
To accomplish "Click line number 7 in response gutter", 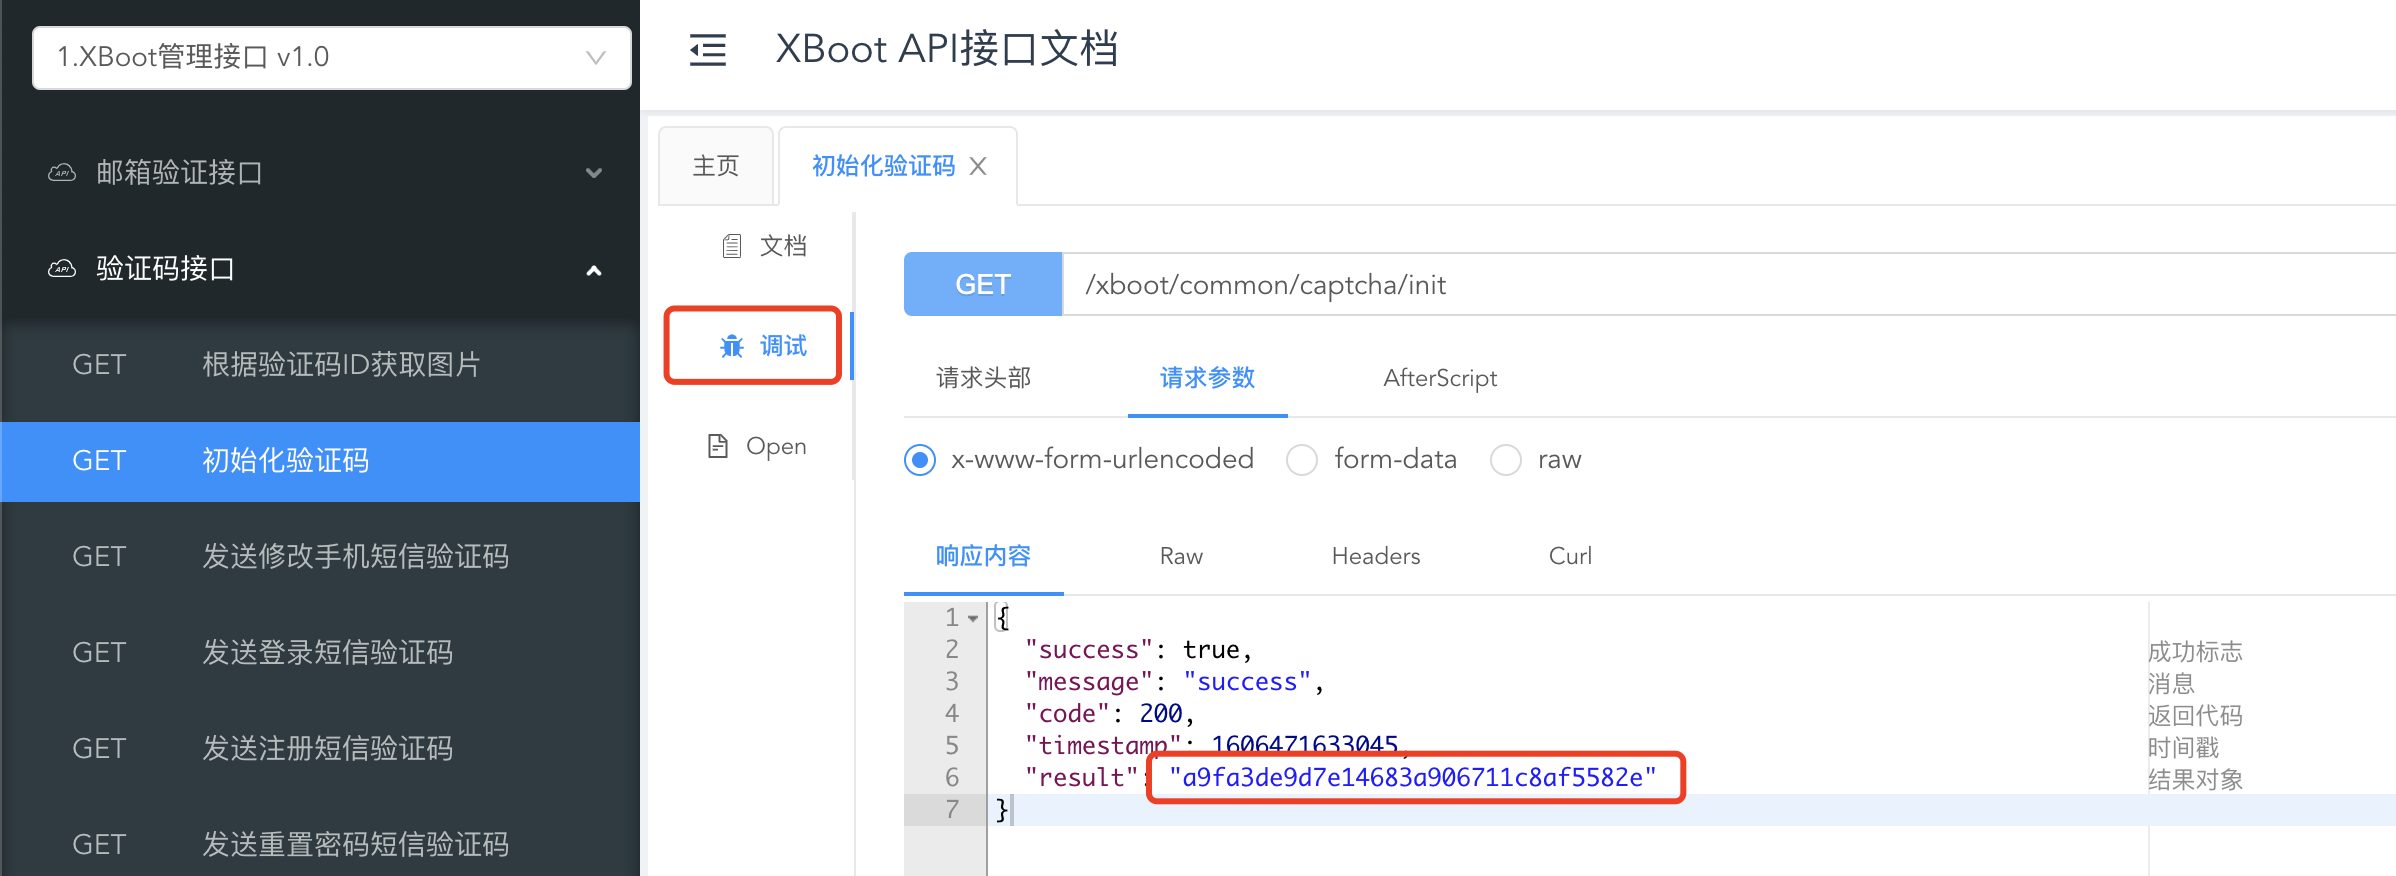I will [952, 810].
